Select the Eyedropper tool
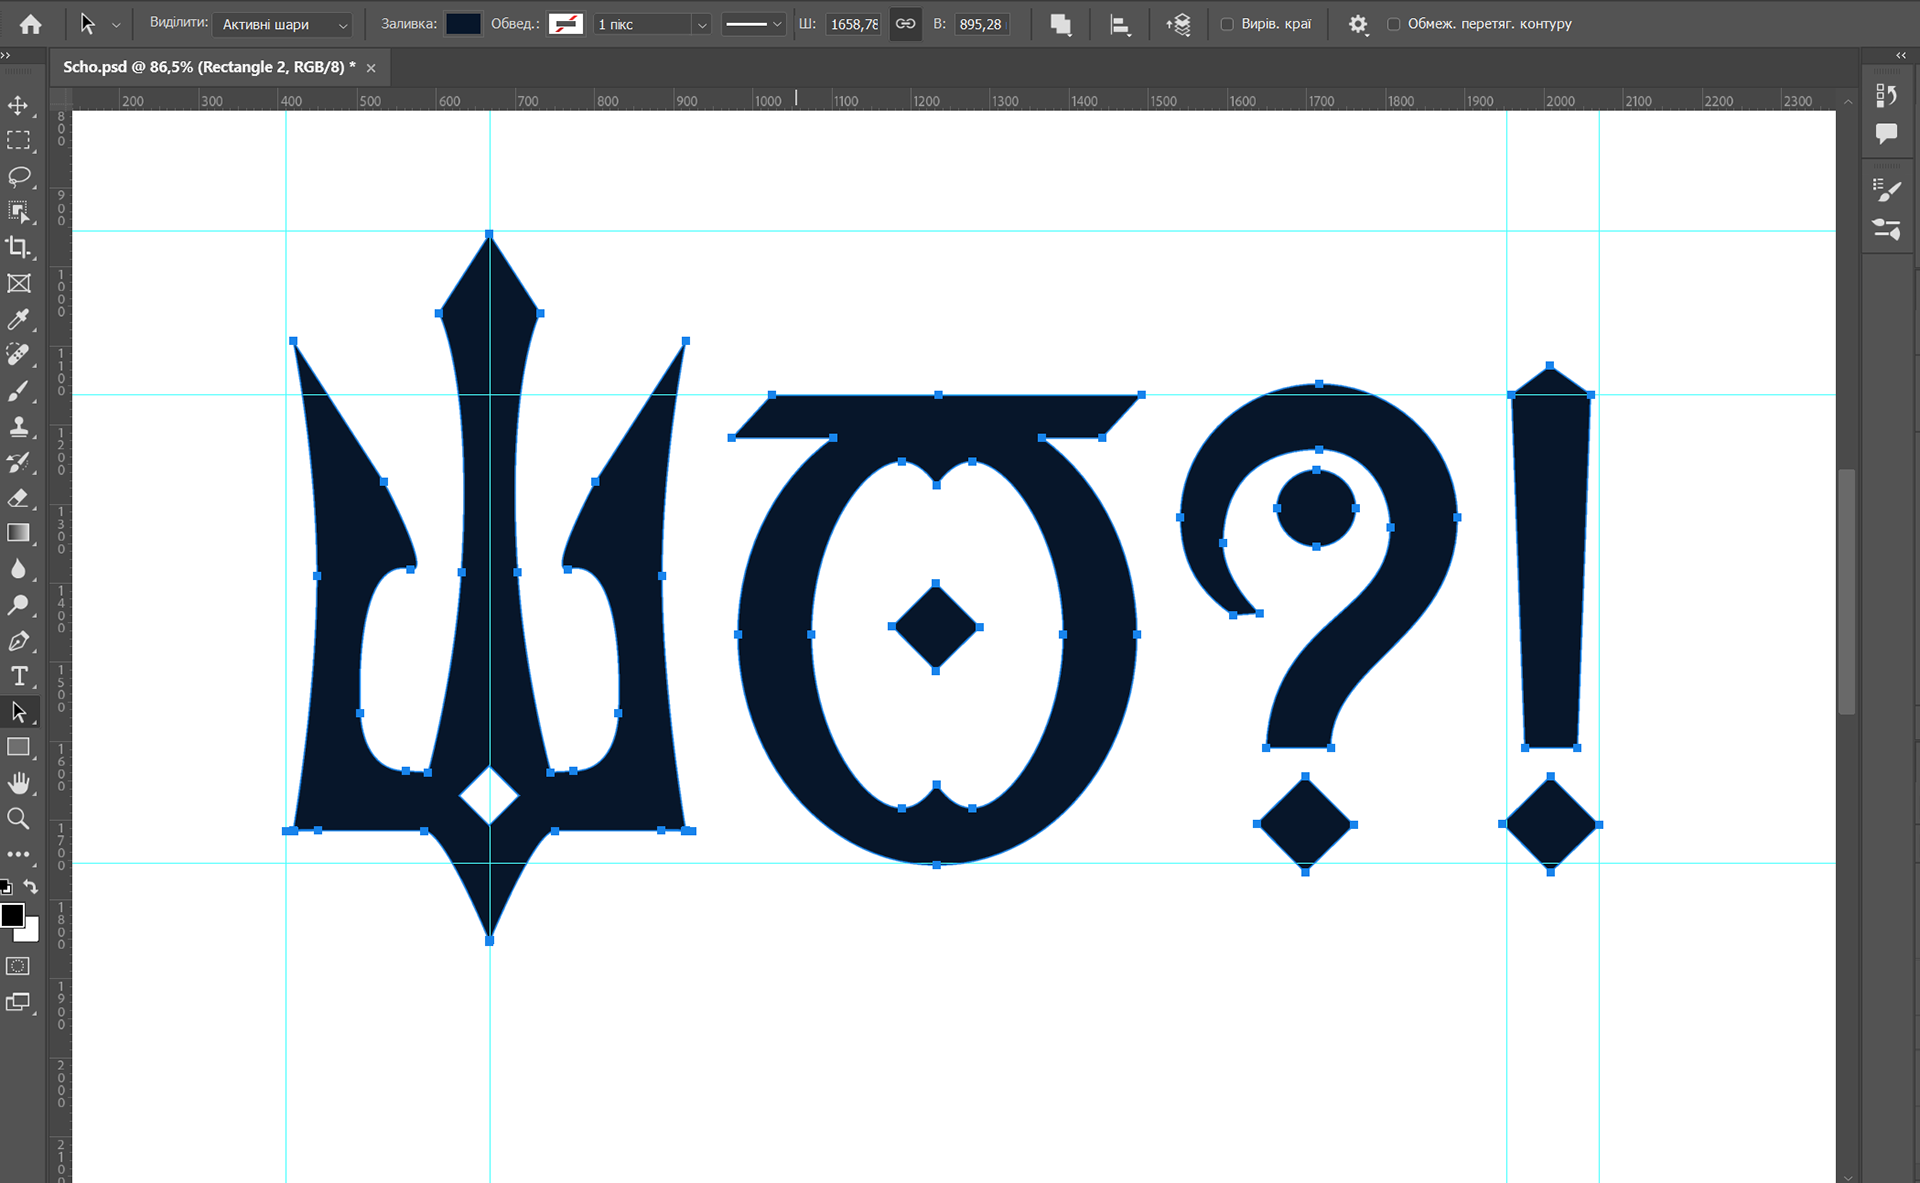1920x1183 pixels. point(18,319)
